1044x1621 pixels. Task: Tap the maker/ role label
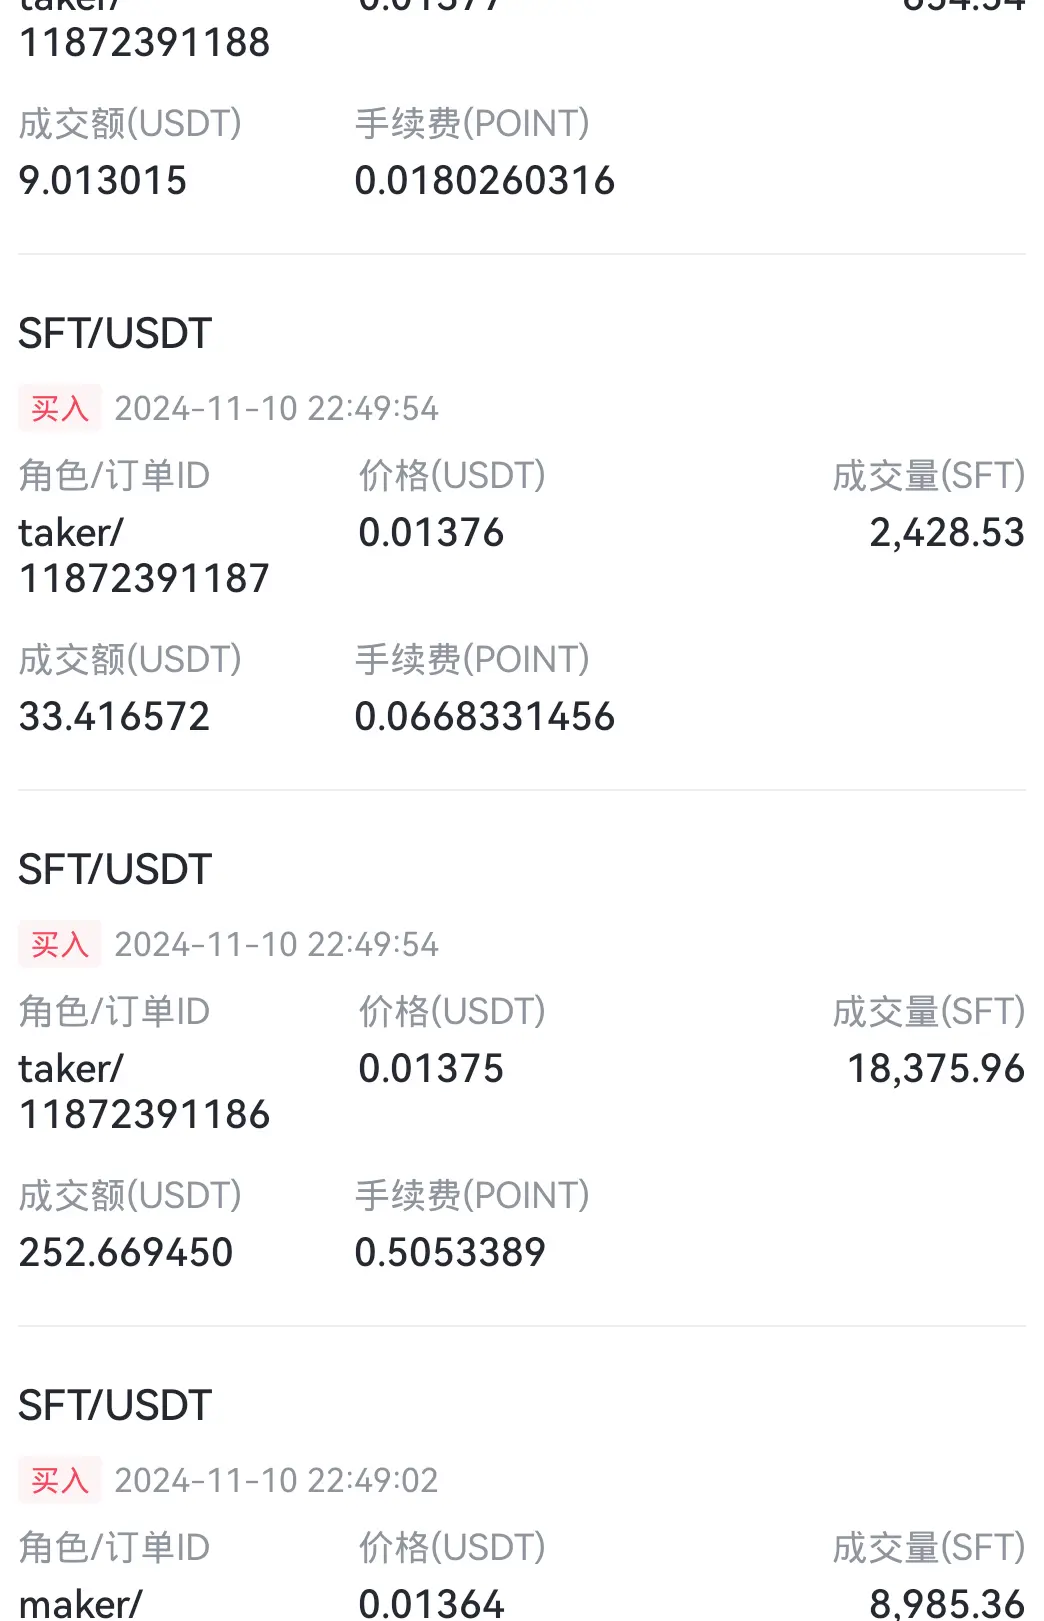click(81, 1603)
